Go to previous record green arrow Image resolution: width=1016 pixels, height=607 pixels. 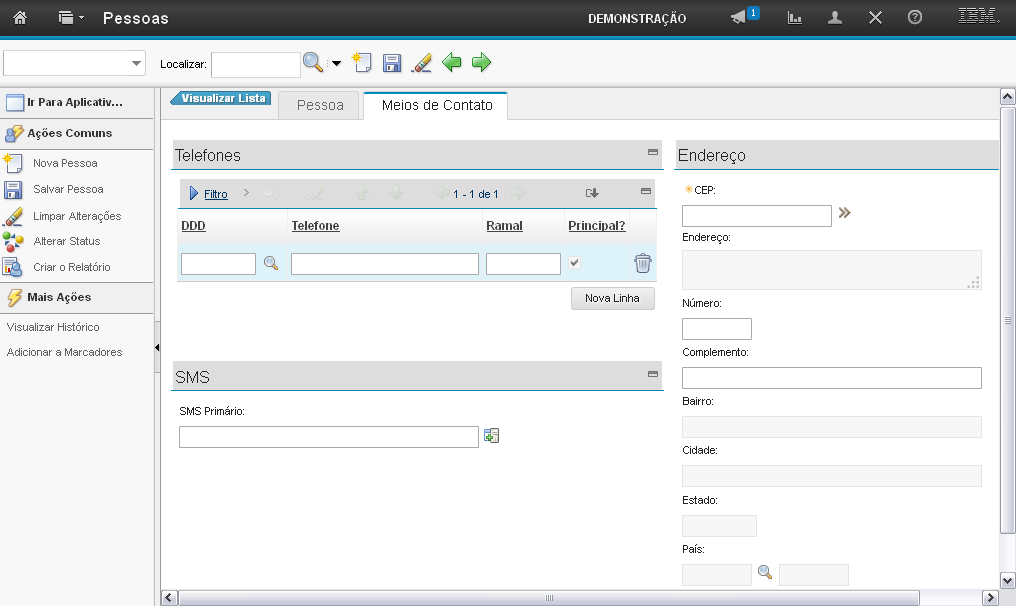click(452, 63)
